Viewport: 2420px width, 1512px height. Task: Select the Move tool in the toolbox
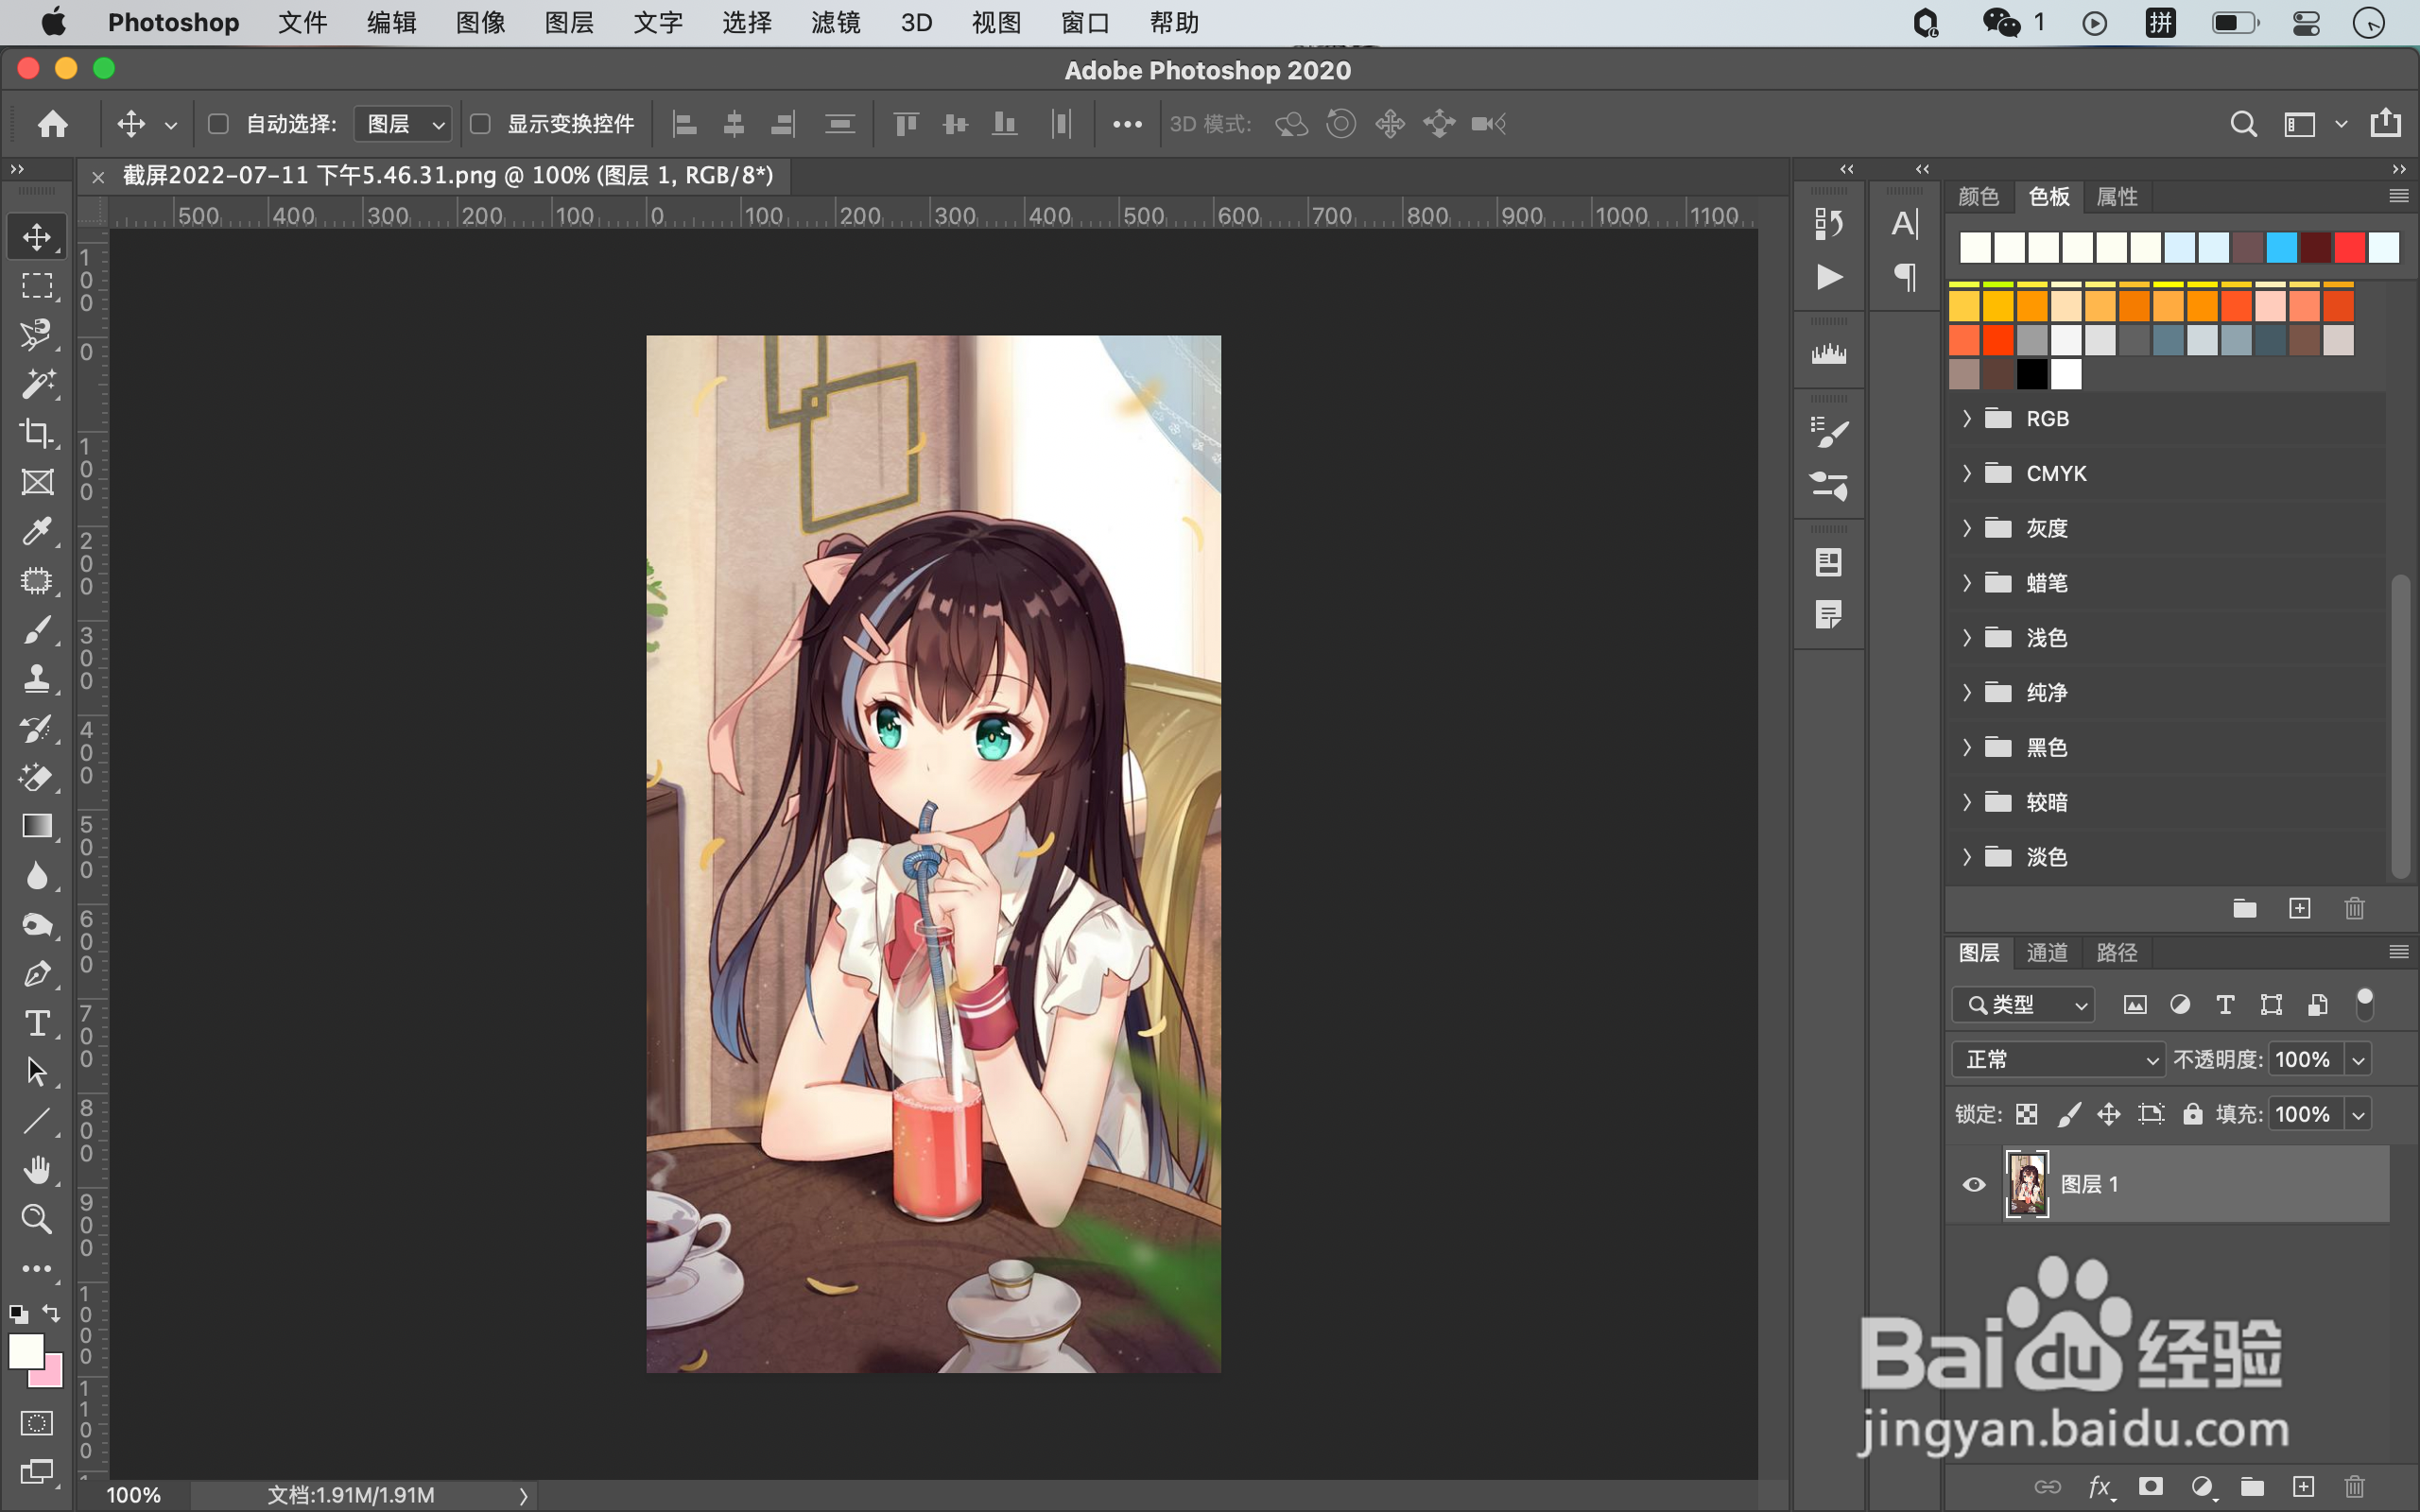coord(38,237)
